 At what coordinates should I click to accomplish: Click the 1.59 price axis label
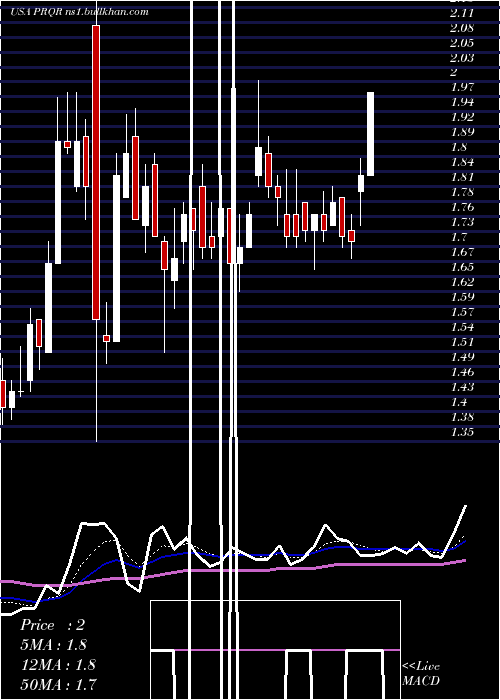tap(462, 297)
